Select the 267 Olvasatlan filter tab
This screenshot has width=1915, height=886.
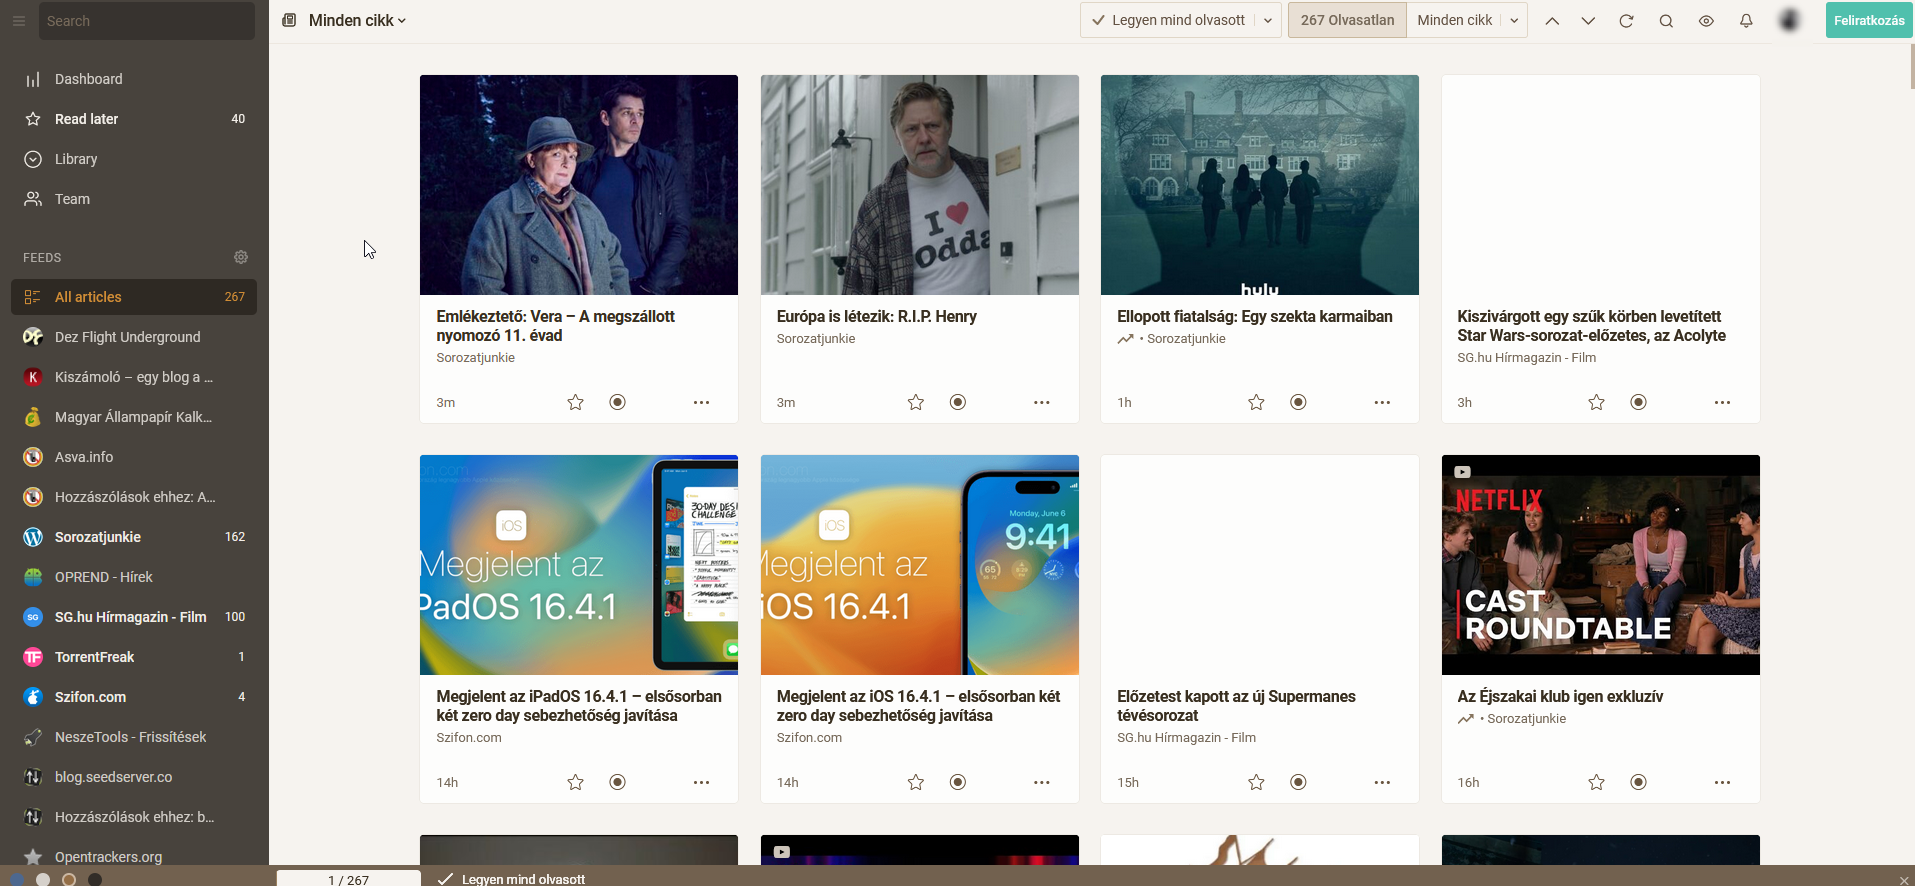(1347, 20)
